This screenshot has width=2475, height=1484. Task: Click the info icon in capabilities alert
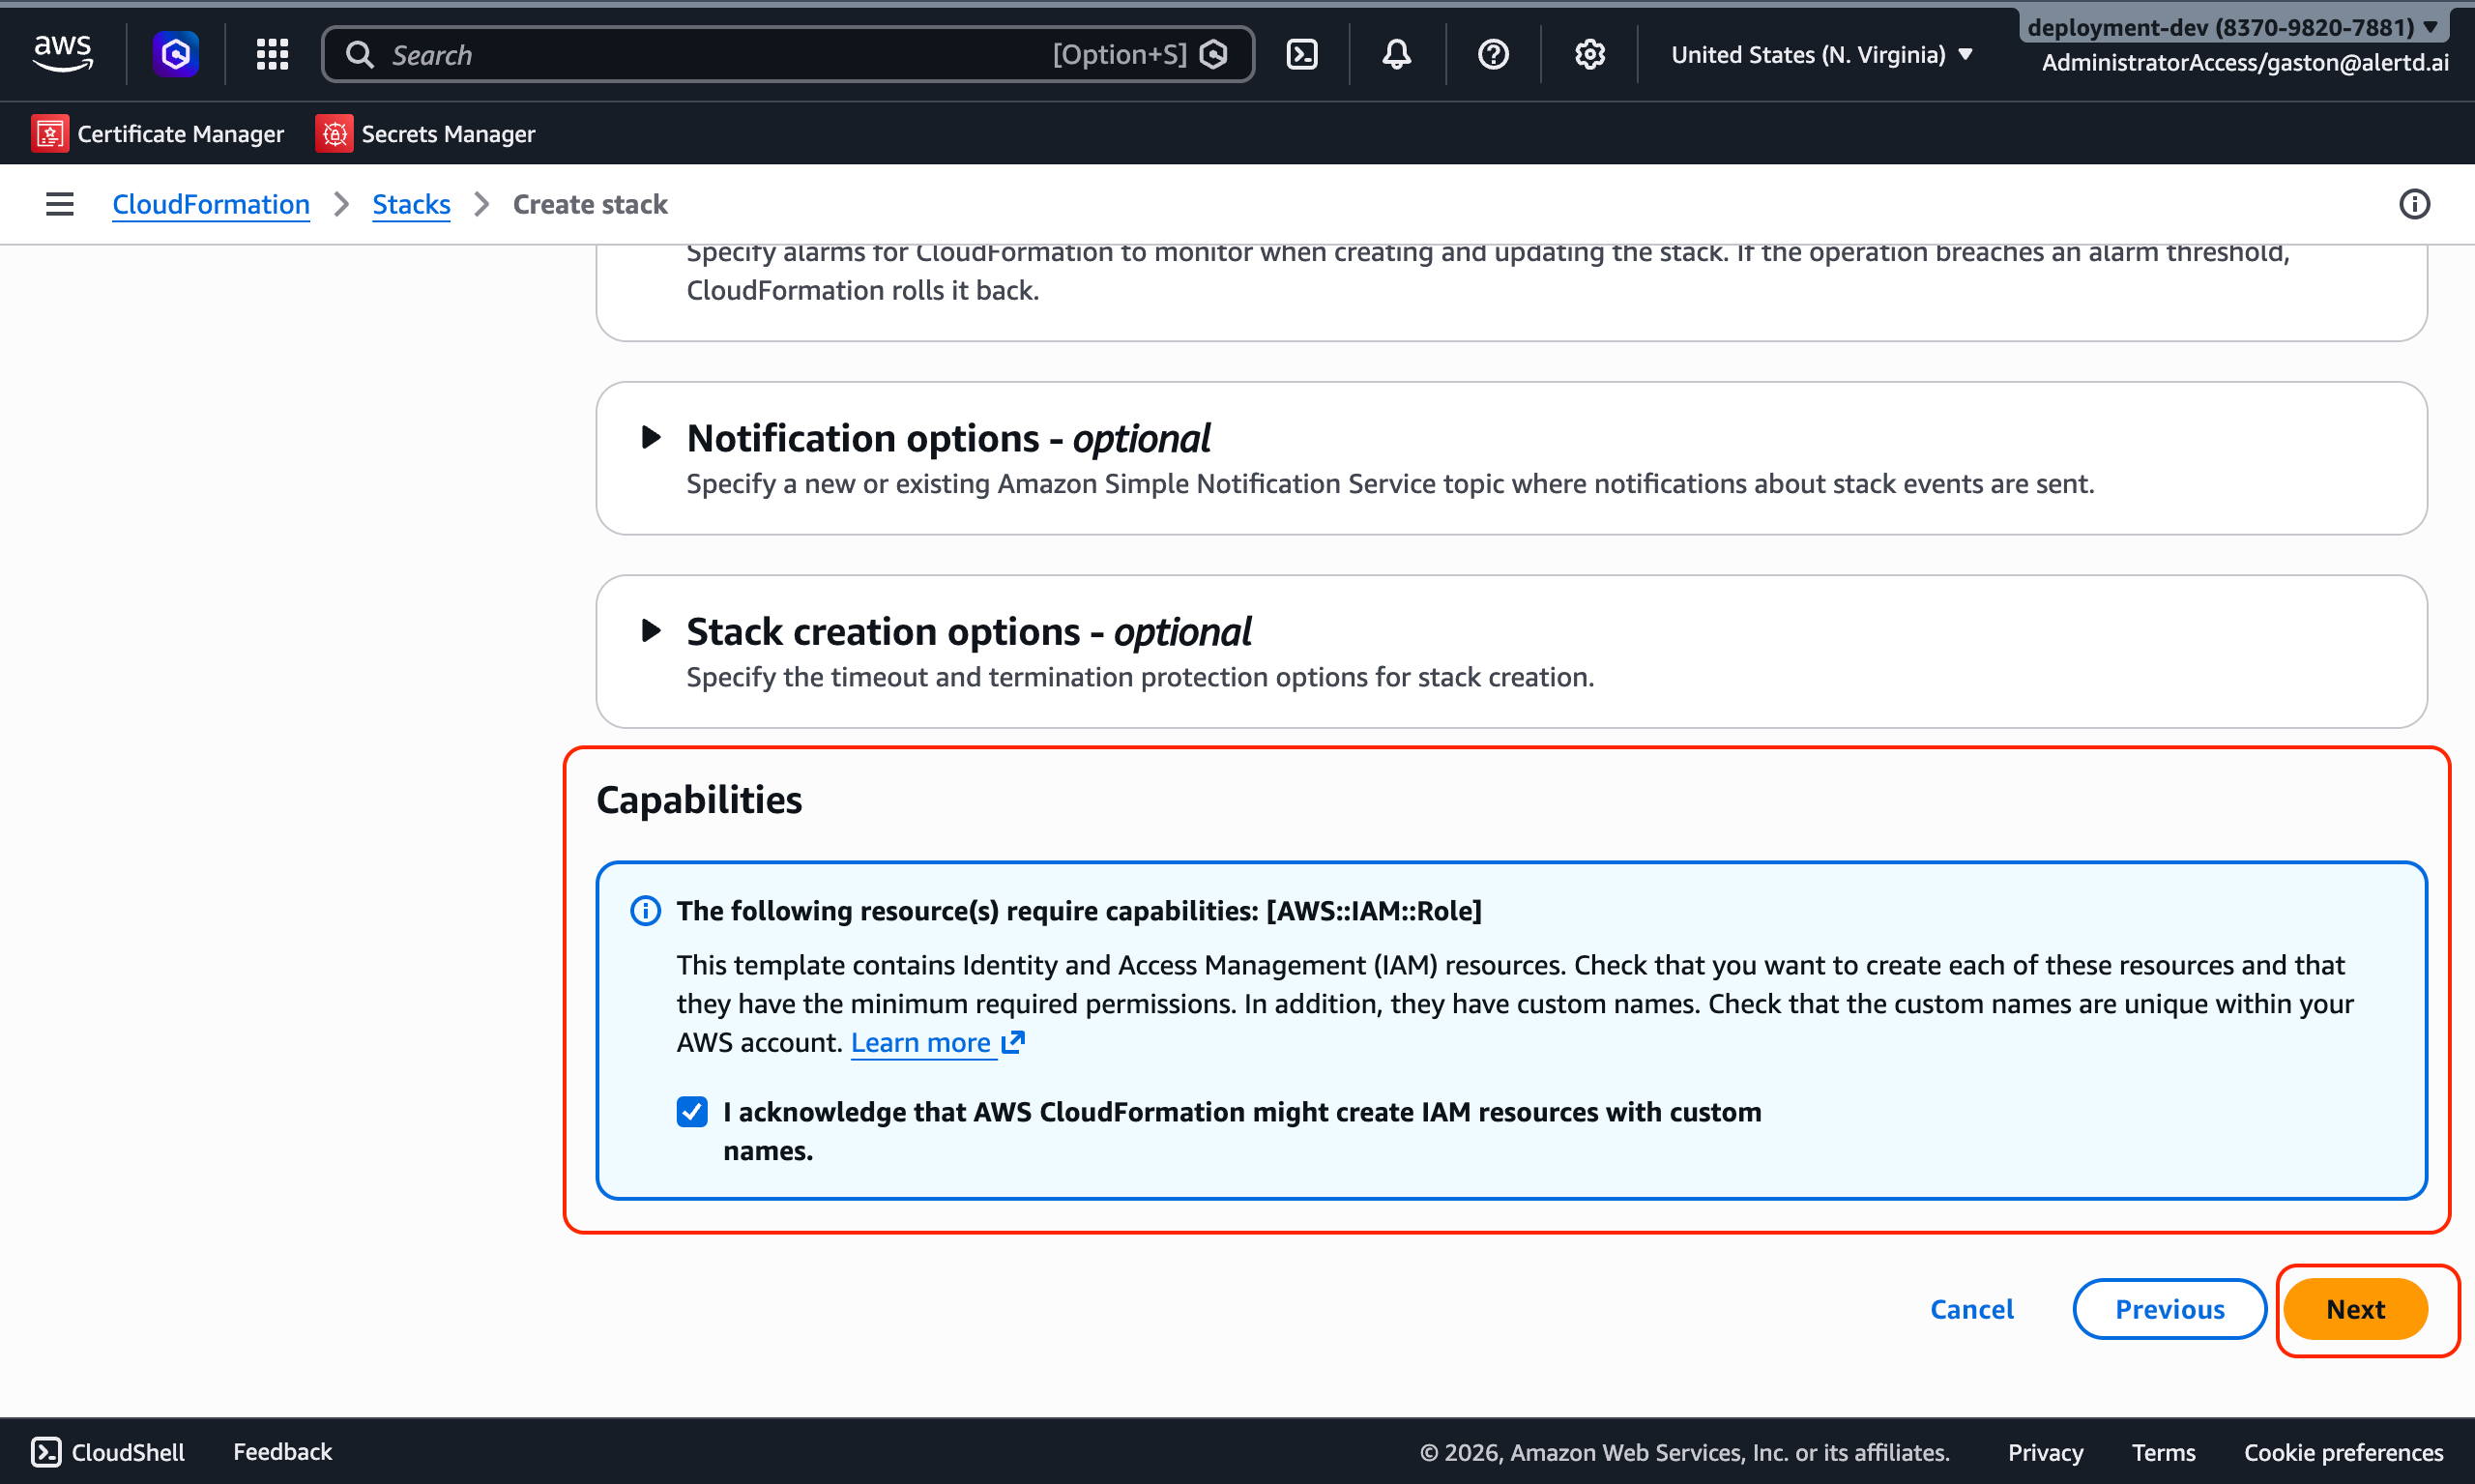pyautogui.click(x=646, y=910)
